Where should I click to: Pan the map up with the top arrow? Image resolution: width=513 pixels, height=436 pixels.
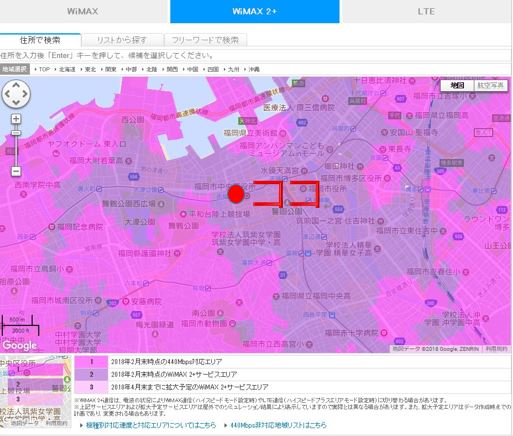[16, 85]
